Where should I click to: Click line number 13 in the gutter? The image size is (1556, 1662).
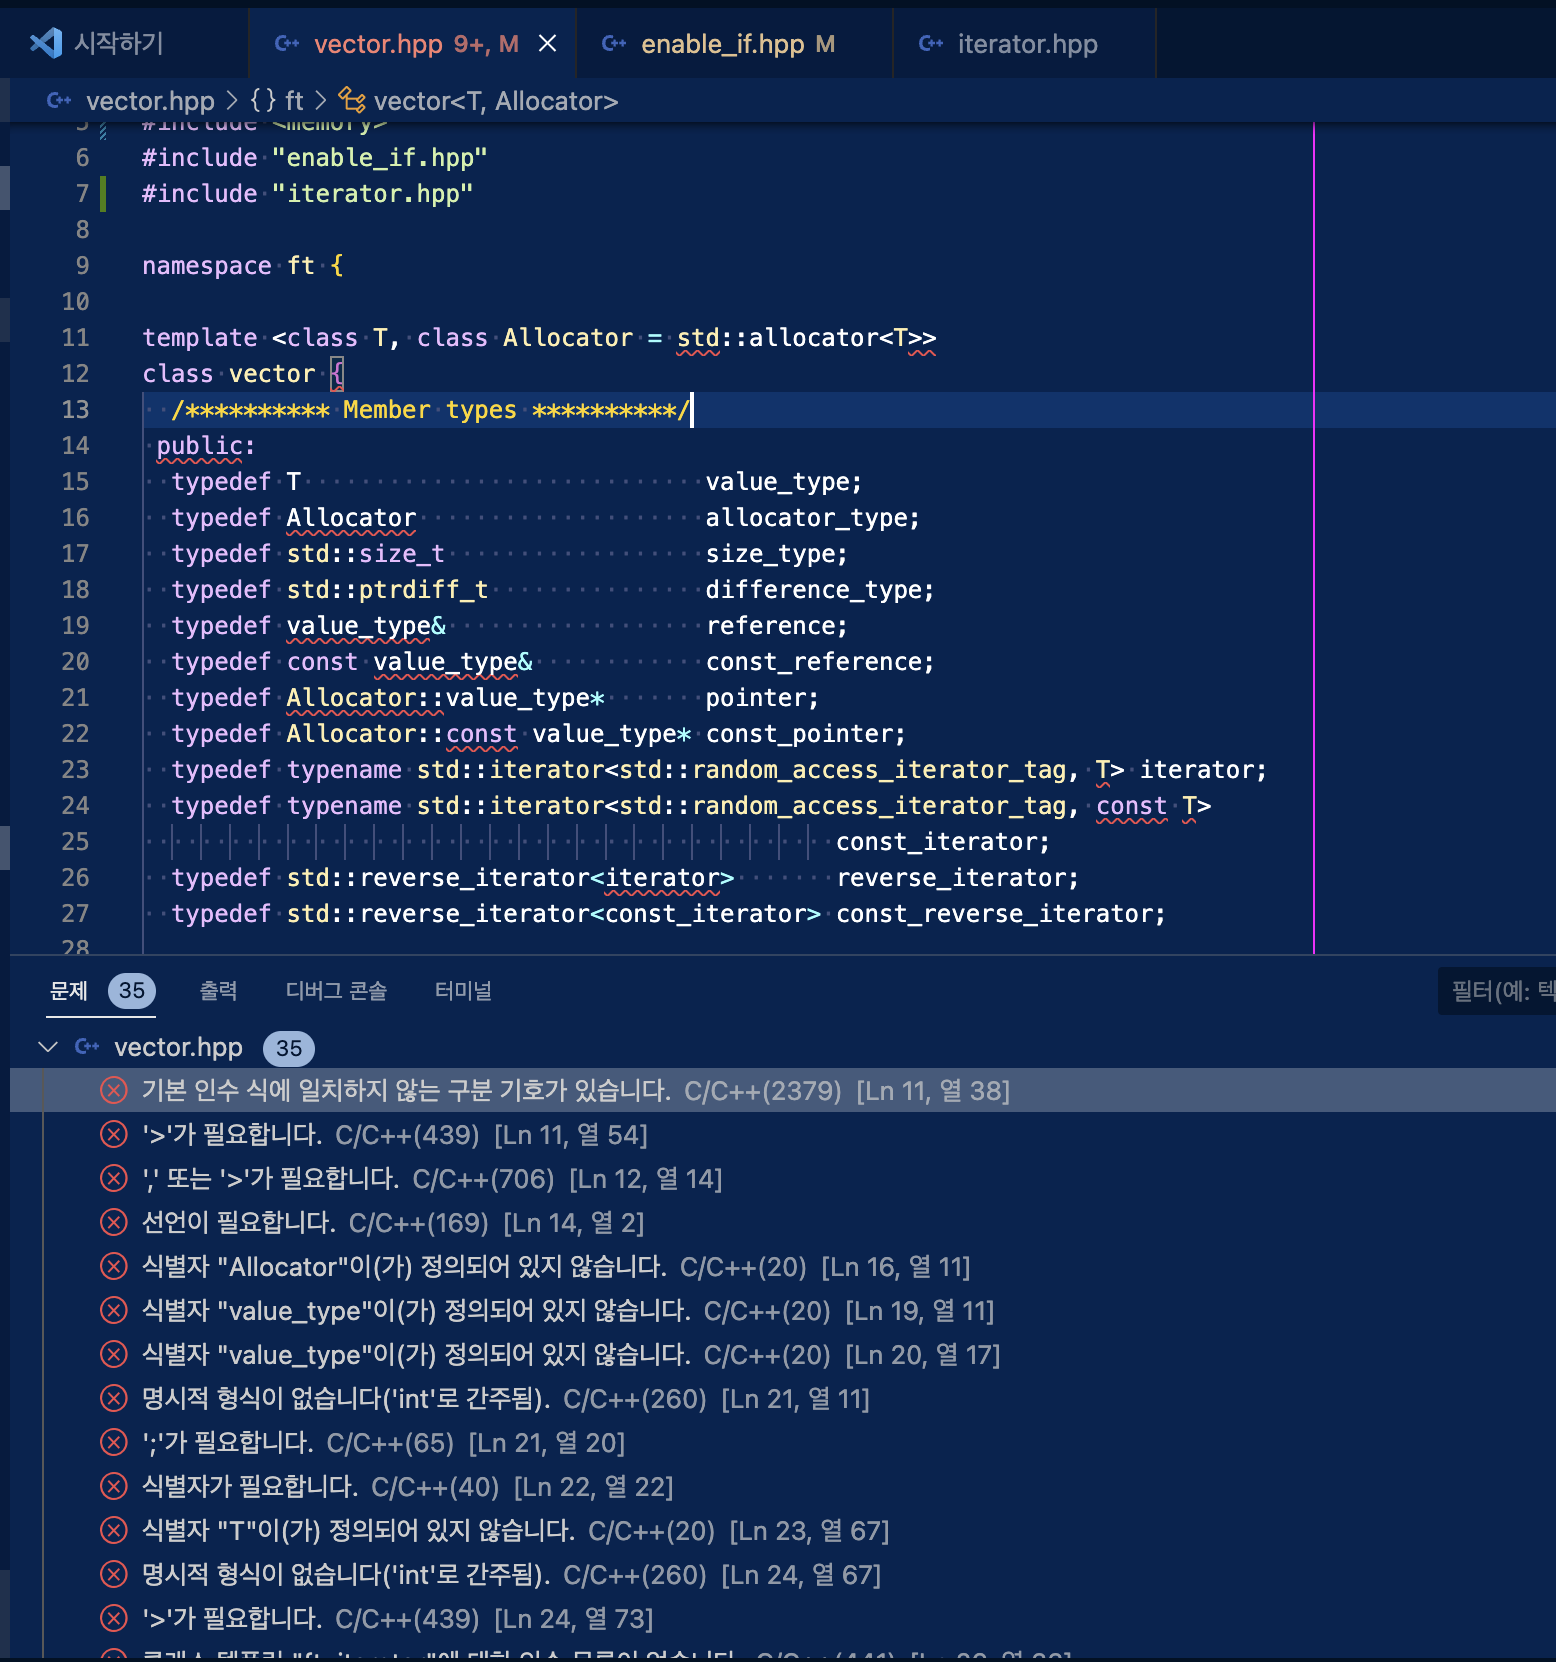tap(76, 410)
